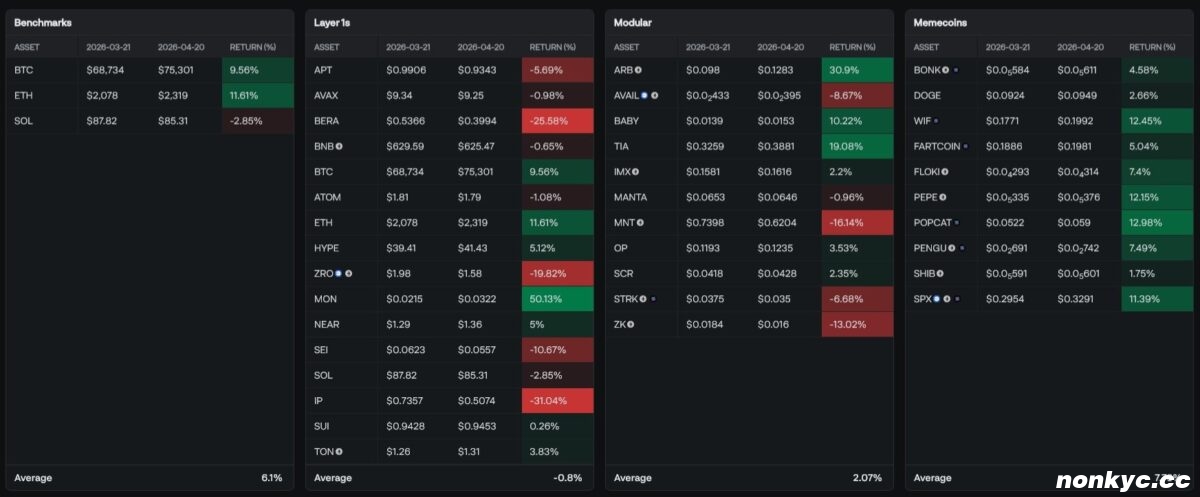The image size is (1200, 497).
Task: Click the icon next to FLOKI
Action: click(x=946, y=172)
